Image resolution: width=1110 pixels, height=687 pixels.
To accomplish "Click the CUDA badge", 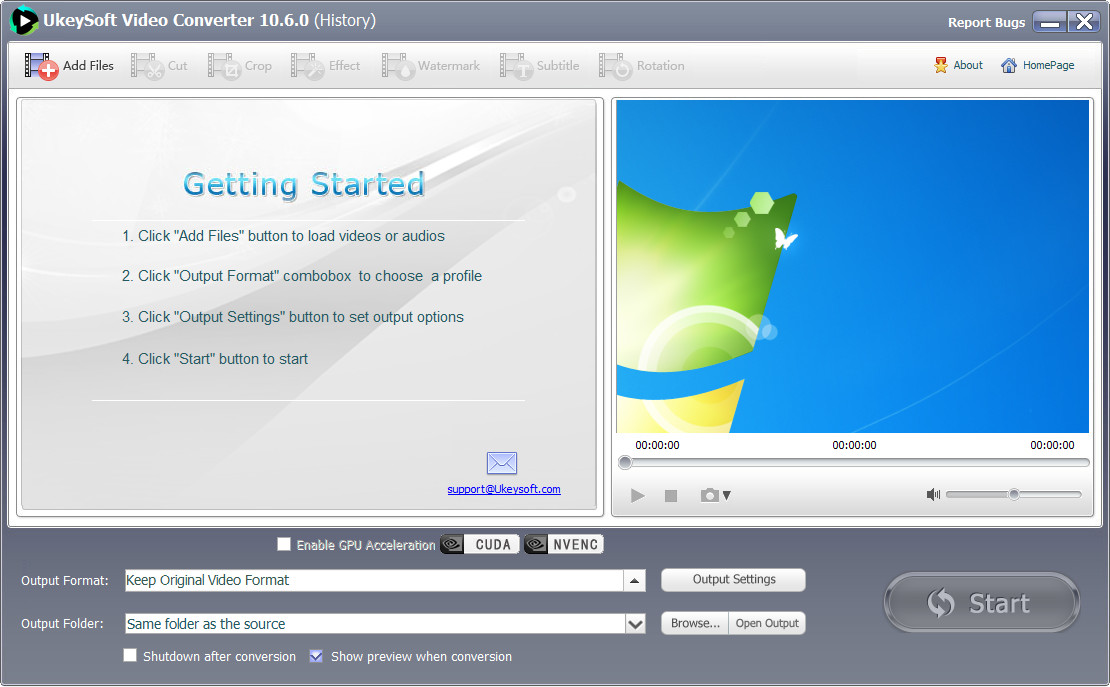I will point(480,544).
